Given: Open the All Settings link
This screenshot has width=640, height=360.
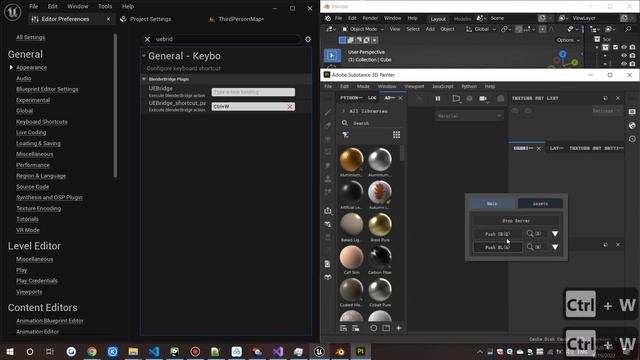Looking at the screenshot, I should [31, 37].
